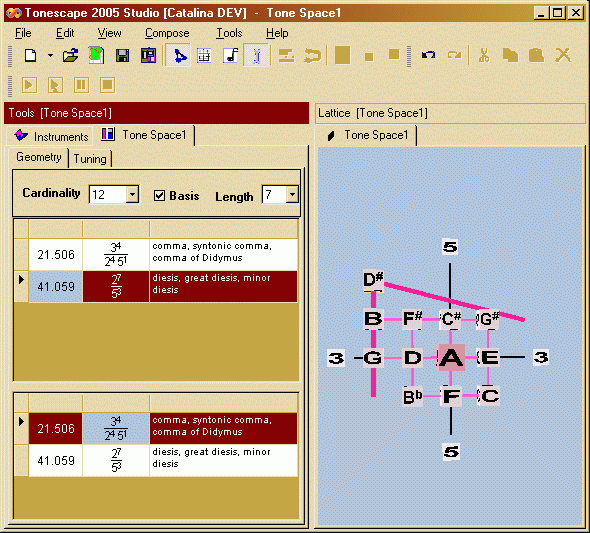Click row selector arrow in upper table
Viewport: 590px width, 533px height.
tap(21, 280)
